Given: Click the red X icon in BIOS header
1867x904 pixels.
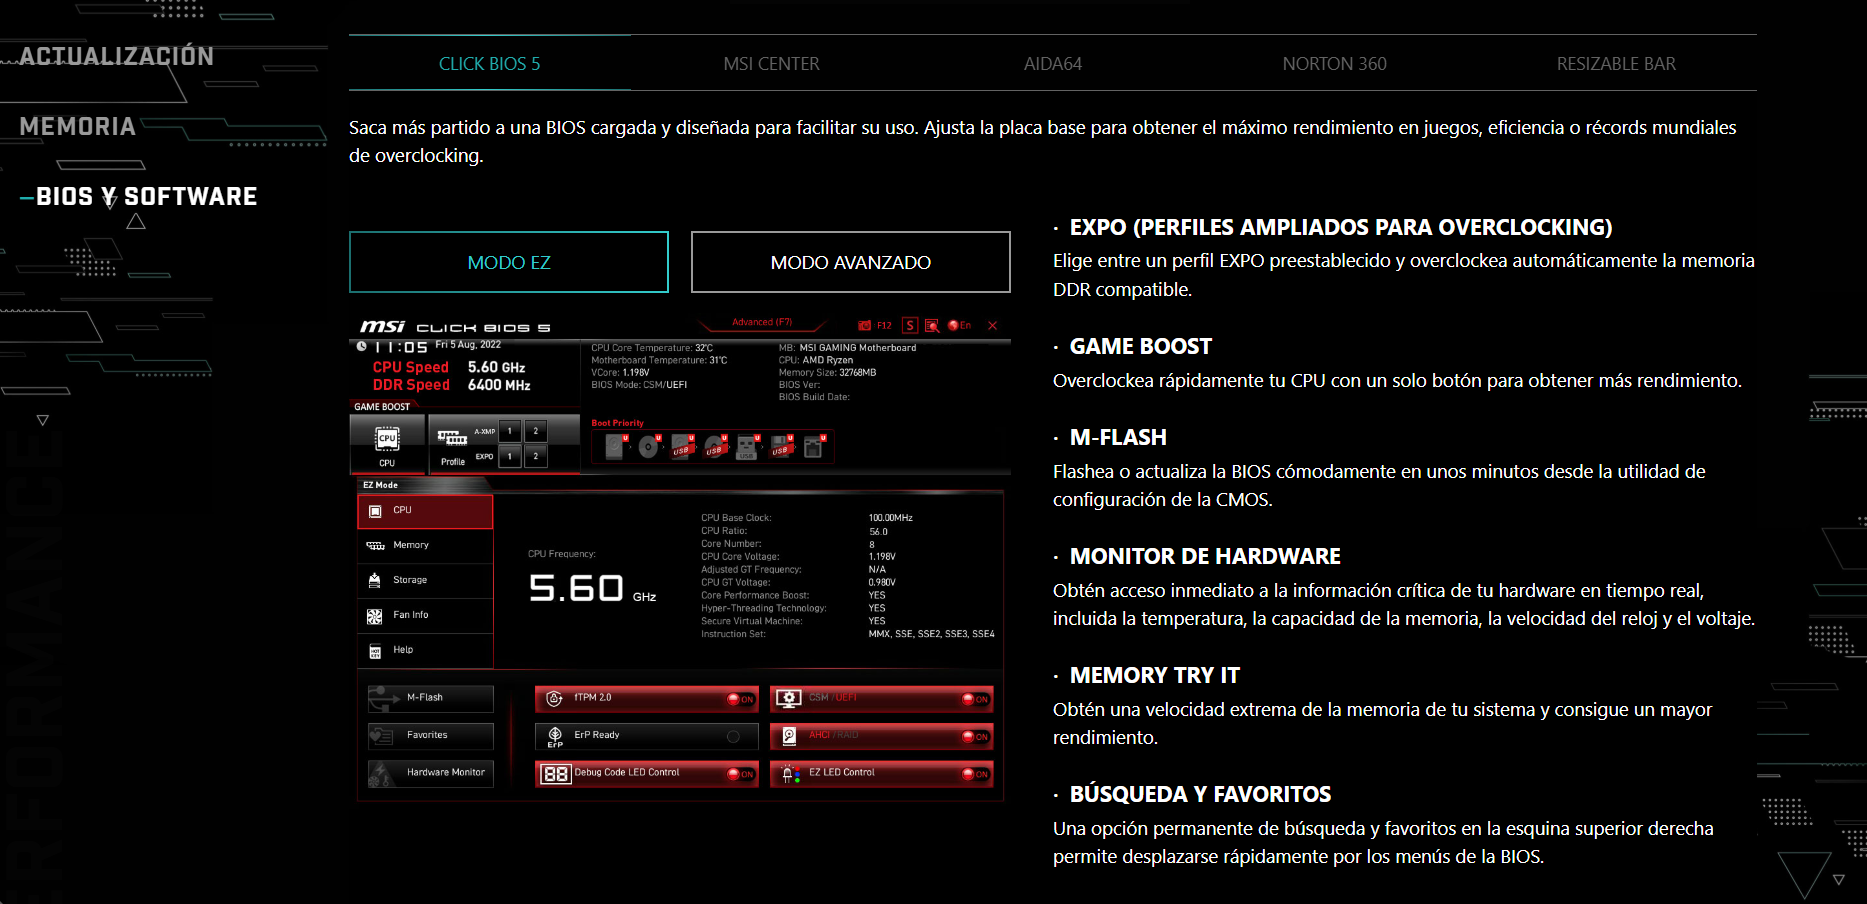Looking at the screenshot, I should pos(992,325).
